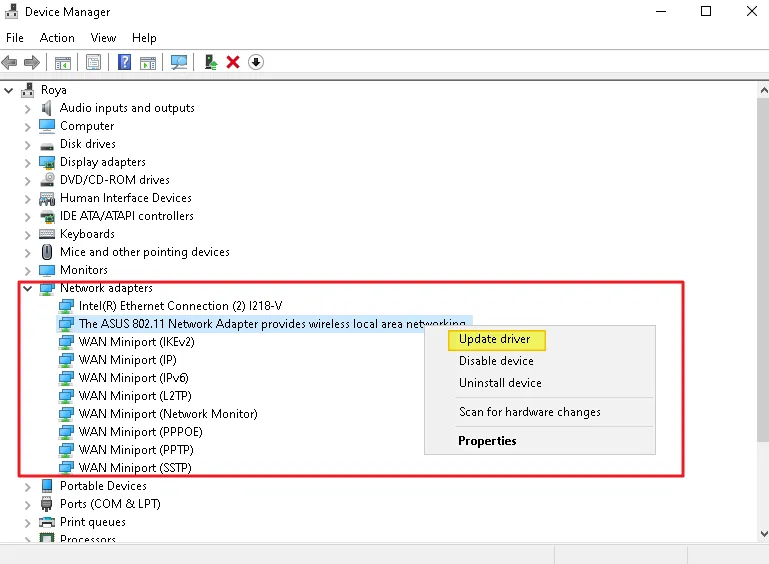Select WAN Miniport (IP)

128,360
